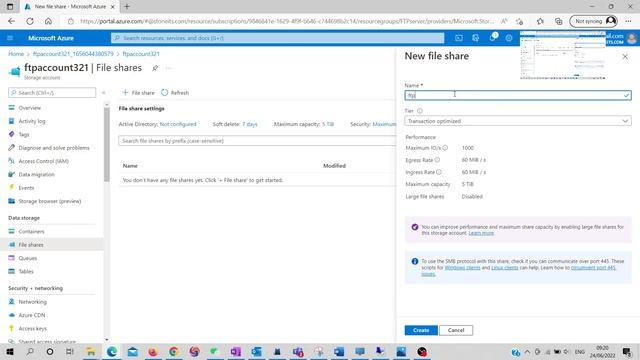
Task: Open portal settings gear icon
Action: click(x=509, y=38)
